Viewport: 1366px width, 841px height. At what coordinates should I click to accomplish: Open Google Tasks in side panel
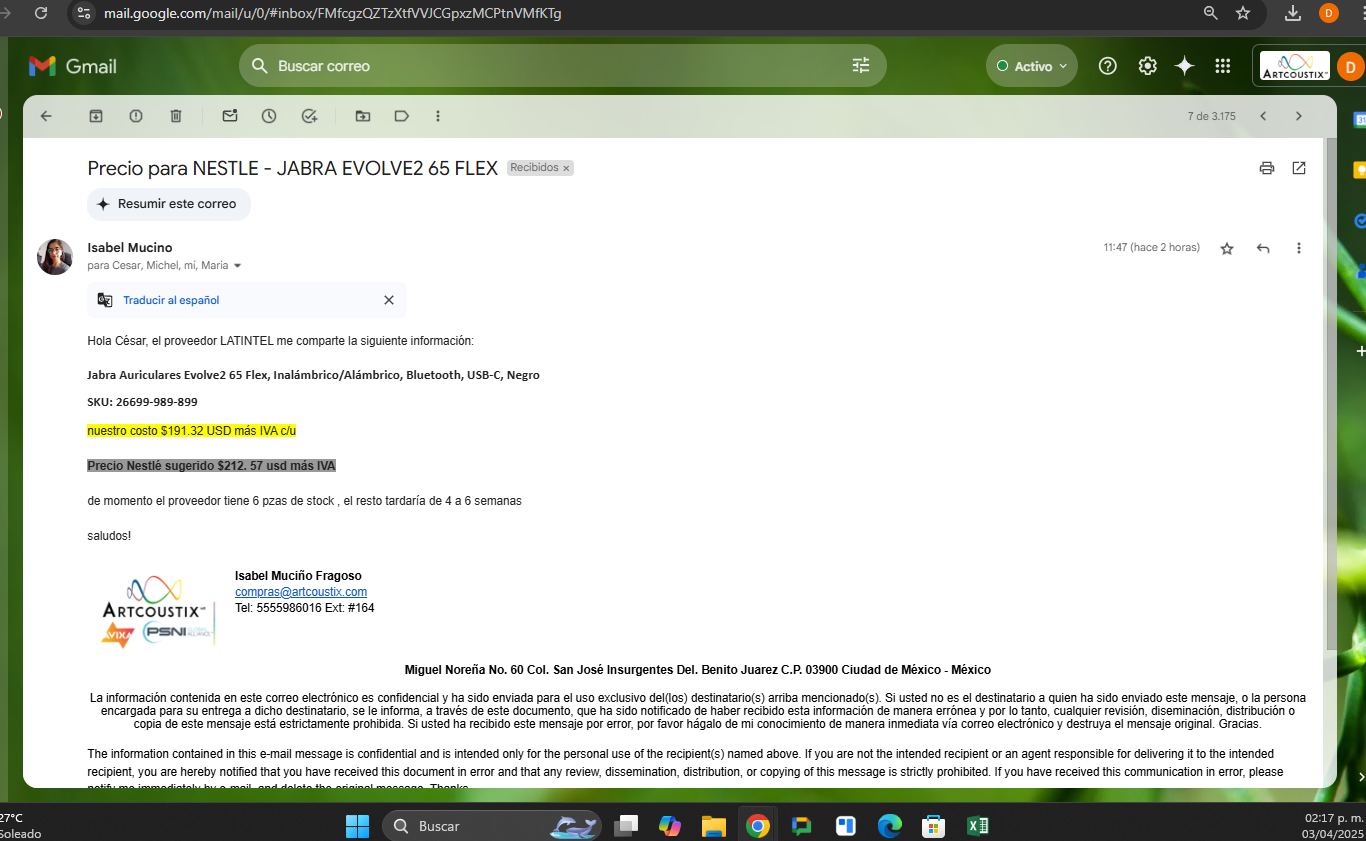(1360, 220)
